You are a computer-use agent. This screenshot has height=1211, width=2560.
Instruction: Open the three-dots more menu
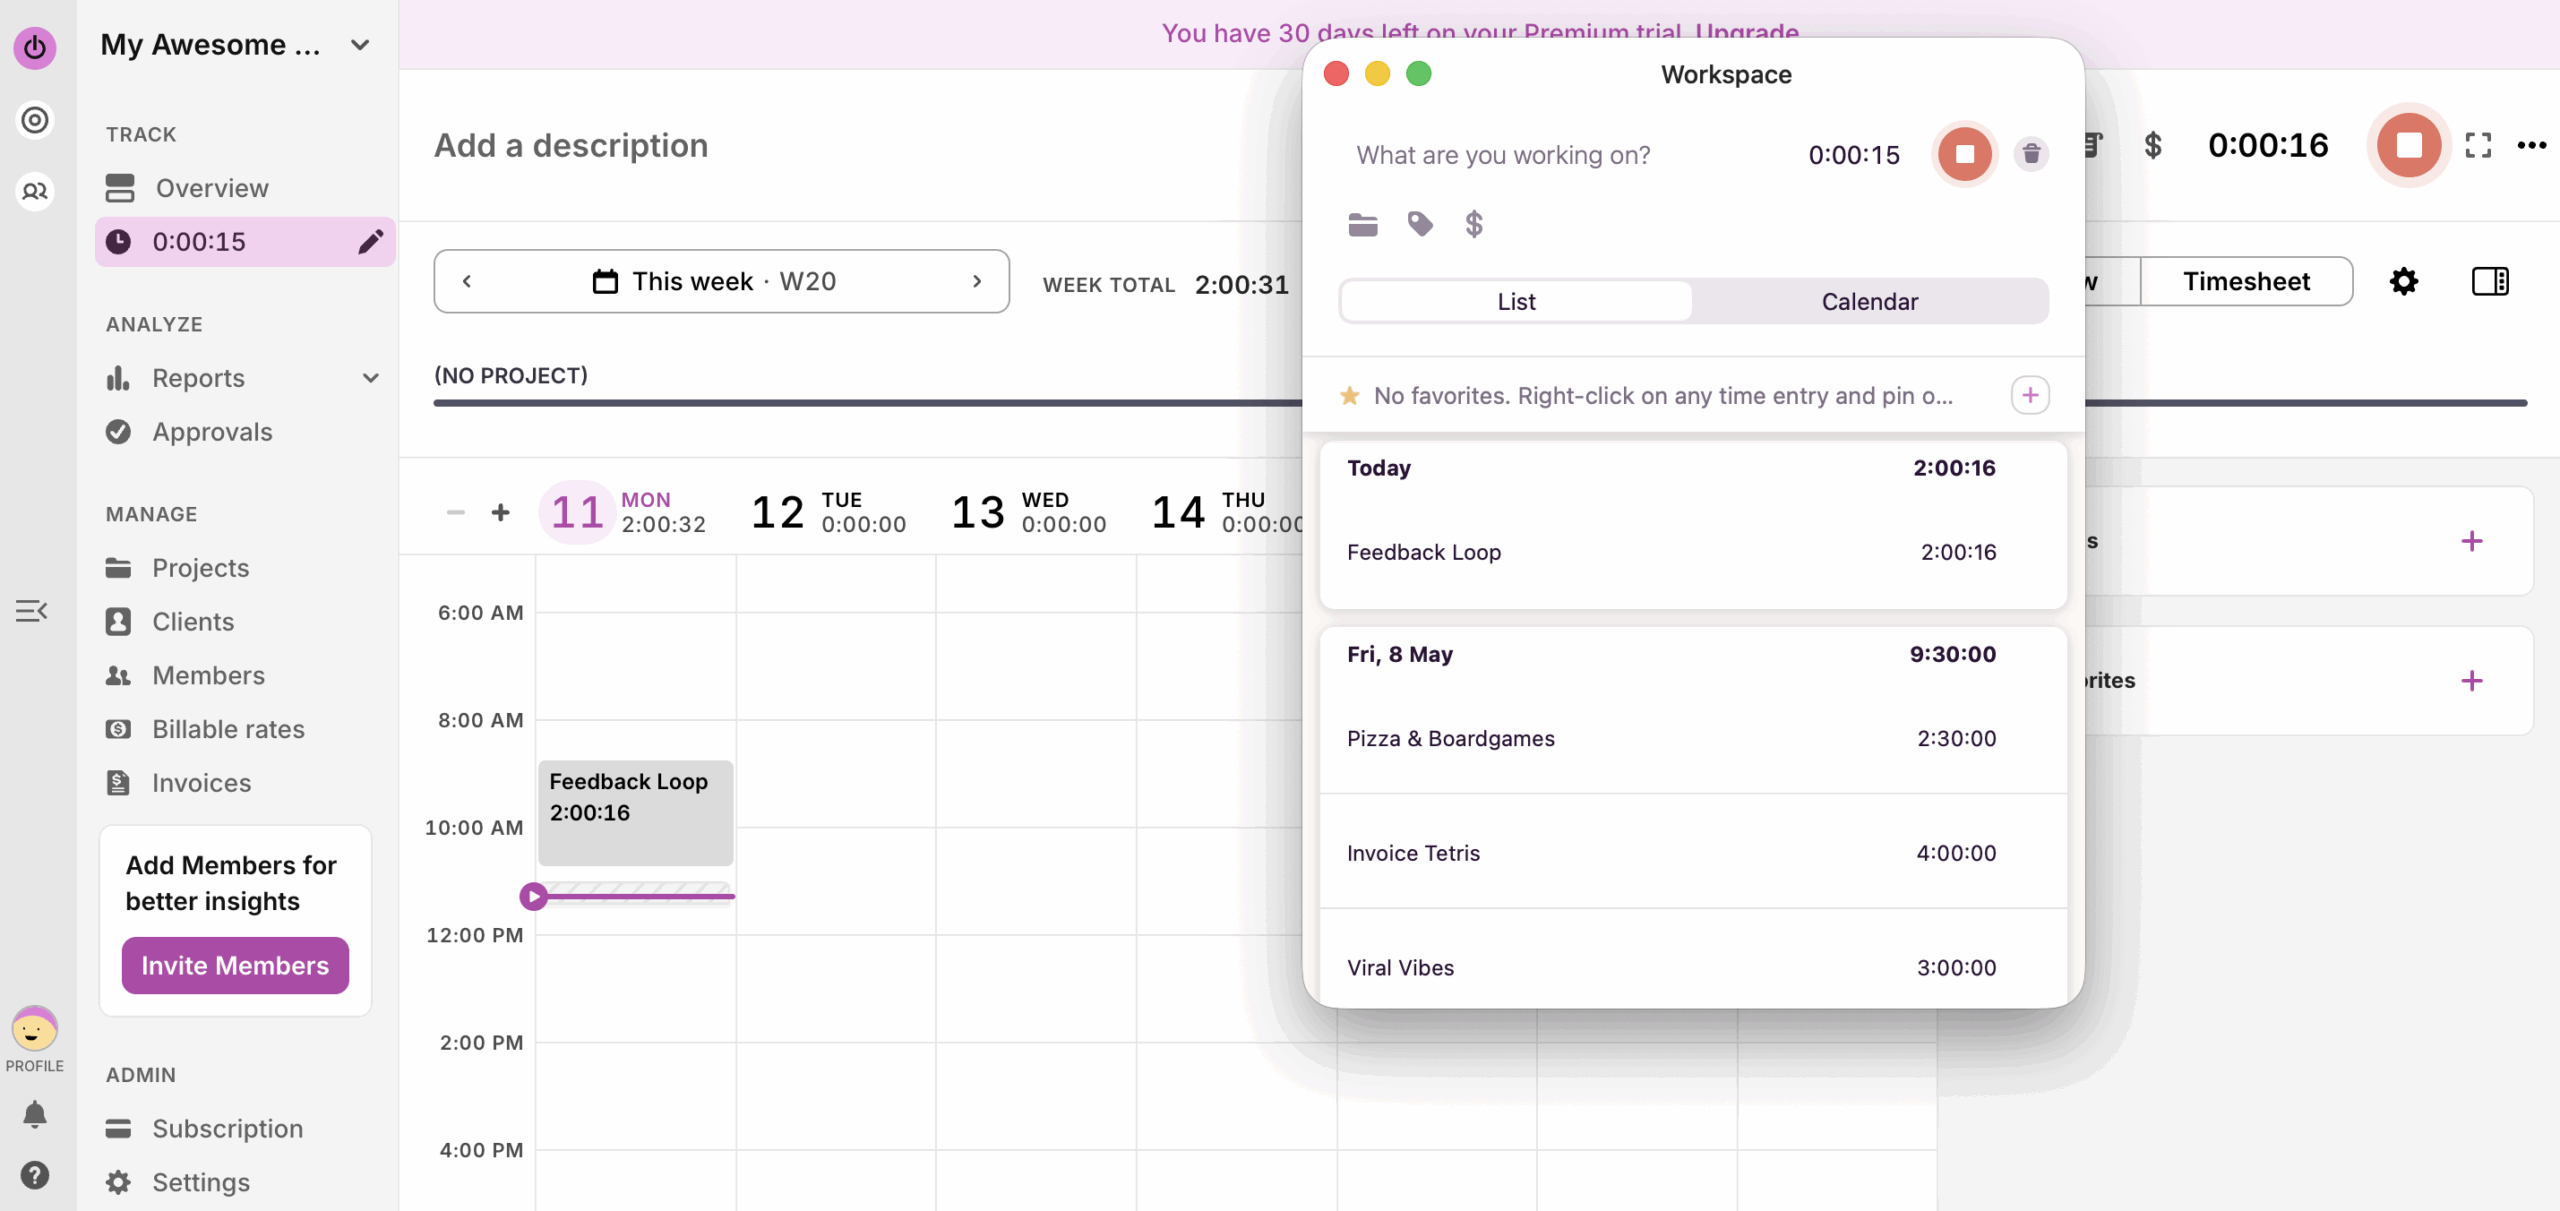(2532, 145)
